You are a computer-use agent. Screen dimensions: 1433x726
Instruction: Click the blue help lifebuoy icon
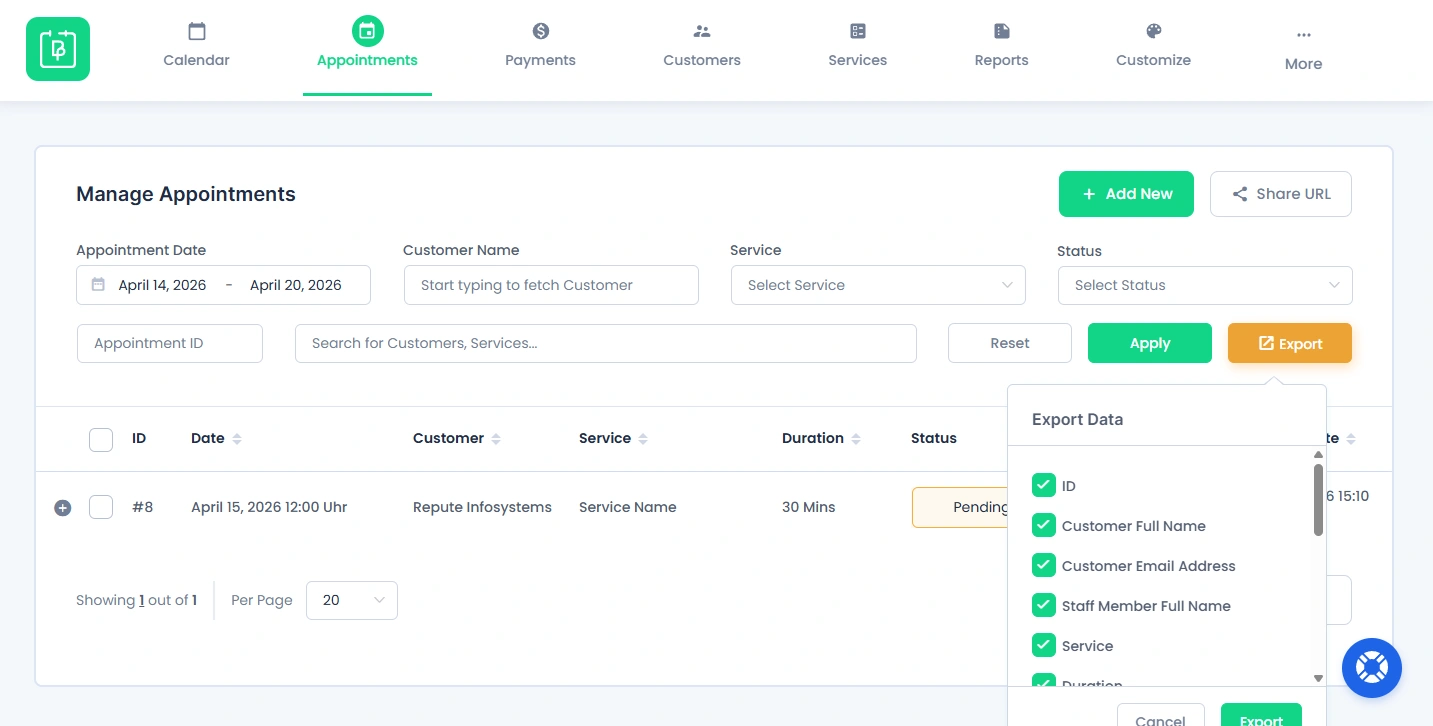point(1372,668)
